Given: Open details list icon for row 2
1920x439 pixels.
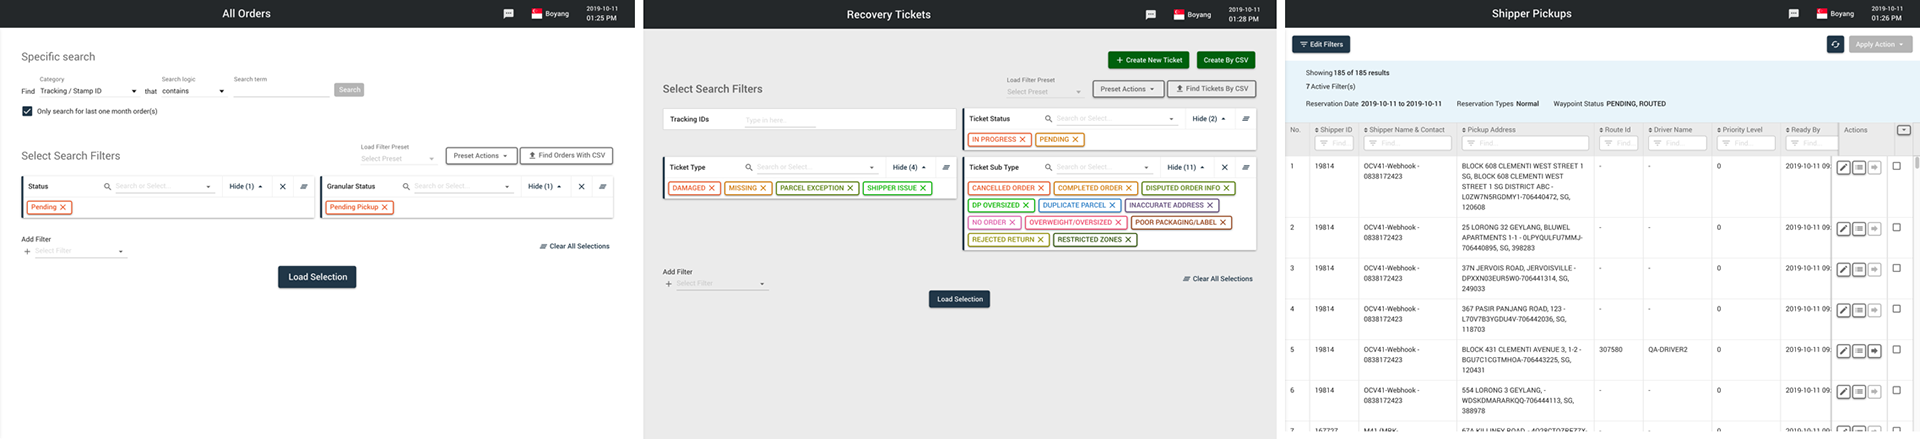Looking at the screenshot, I should click(x=1859, y=229).
